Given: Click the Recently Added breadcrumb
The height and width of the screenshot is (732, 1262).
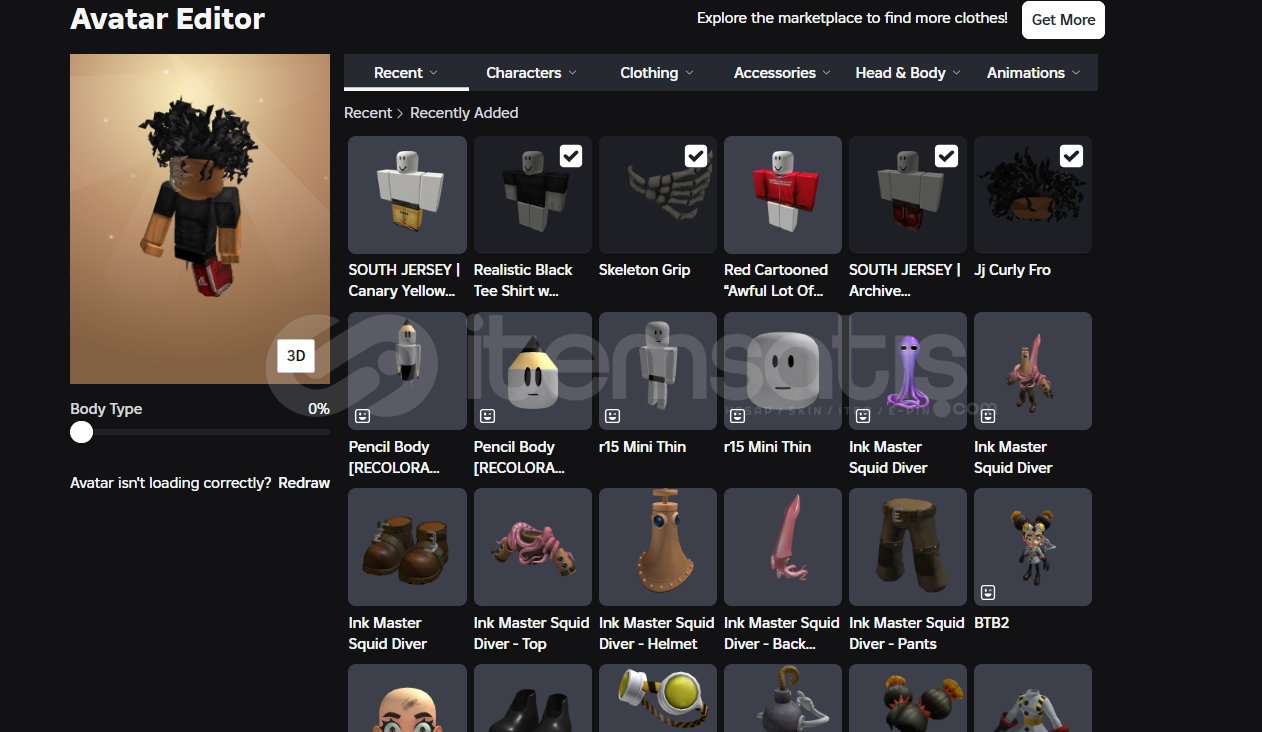Looking at the screenshot, I should (x=464, y=113).
